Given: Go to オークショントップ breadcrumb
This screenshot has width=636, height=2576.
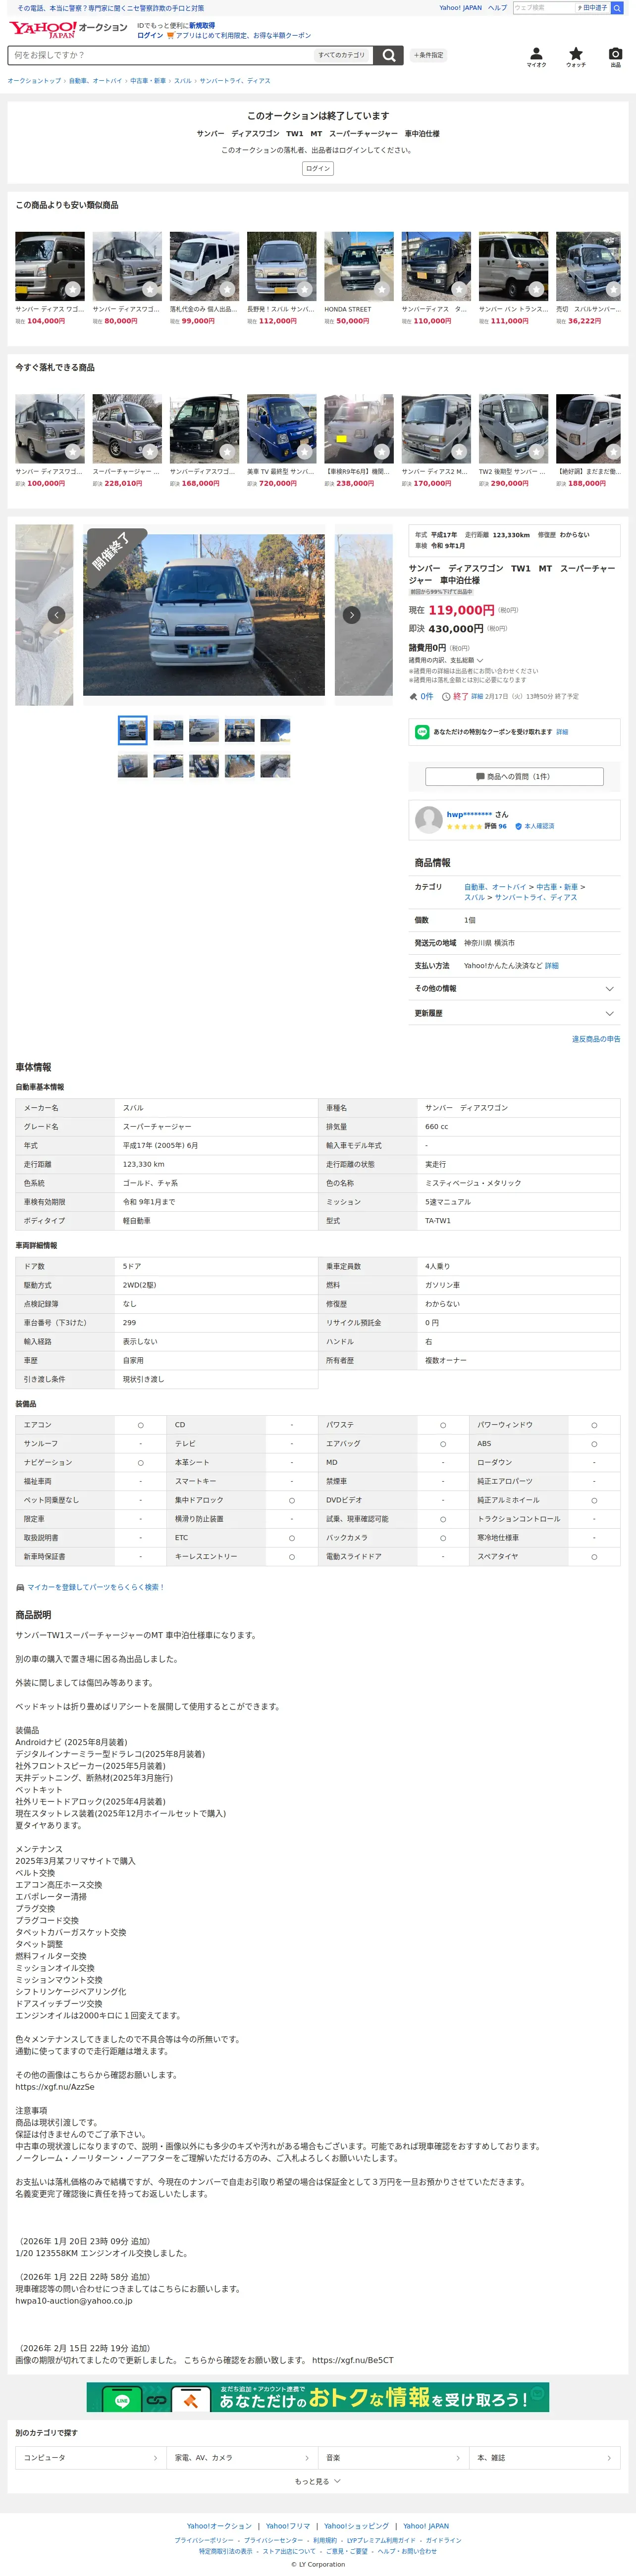Looking at the screenshot, I should coord(34,81).
